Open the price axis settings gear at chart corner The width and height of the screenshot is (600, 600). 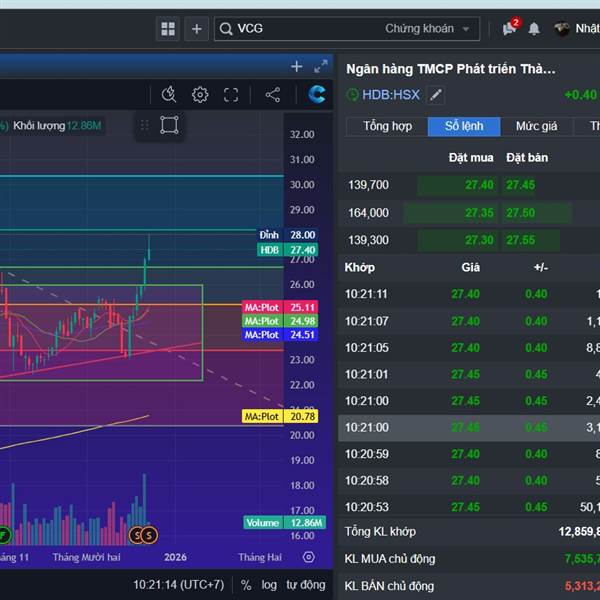[308, 557]
